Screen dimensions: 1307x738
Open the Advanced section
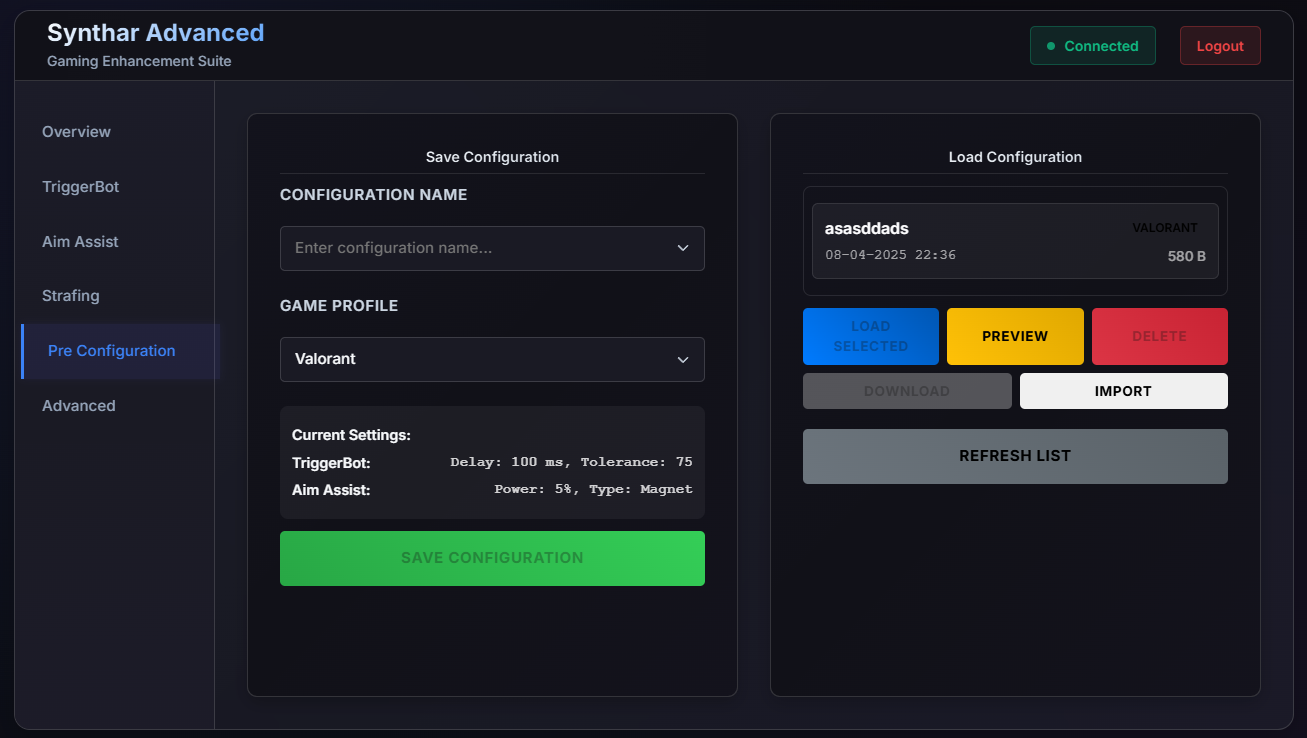117,406
